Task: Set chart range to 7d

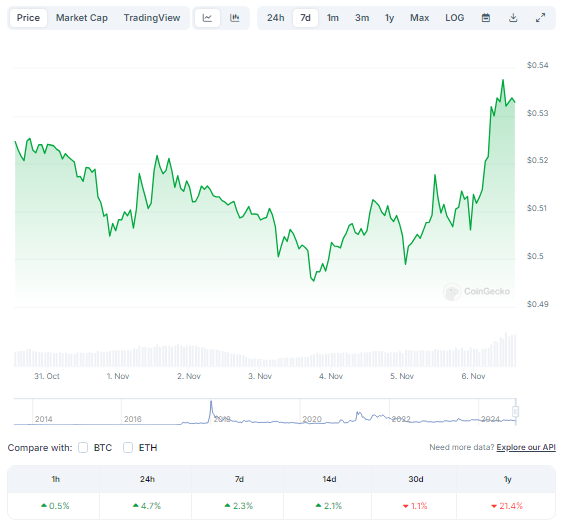Action: (305, 18)
